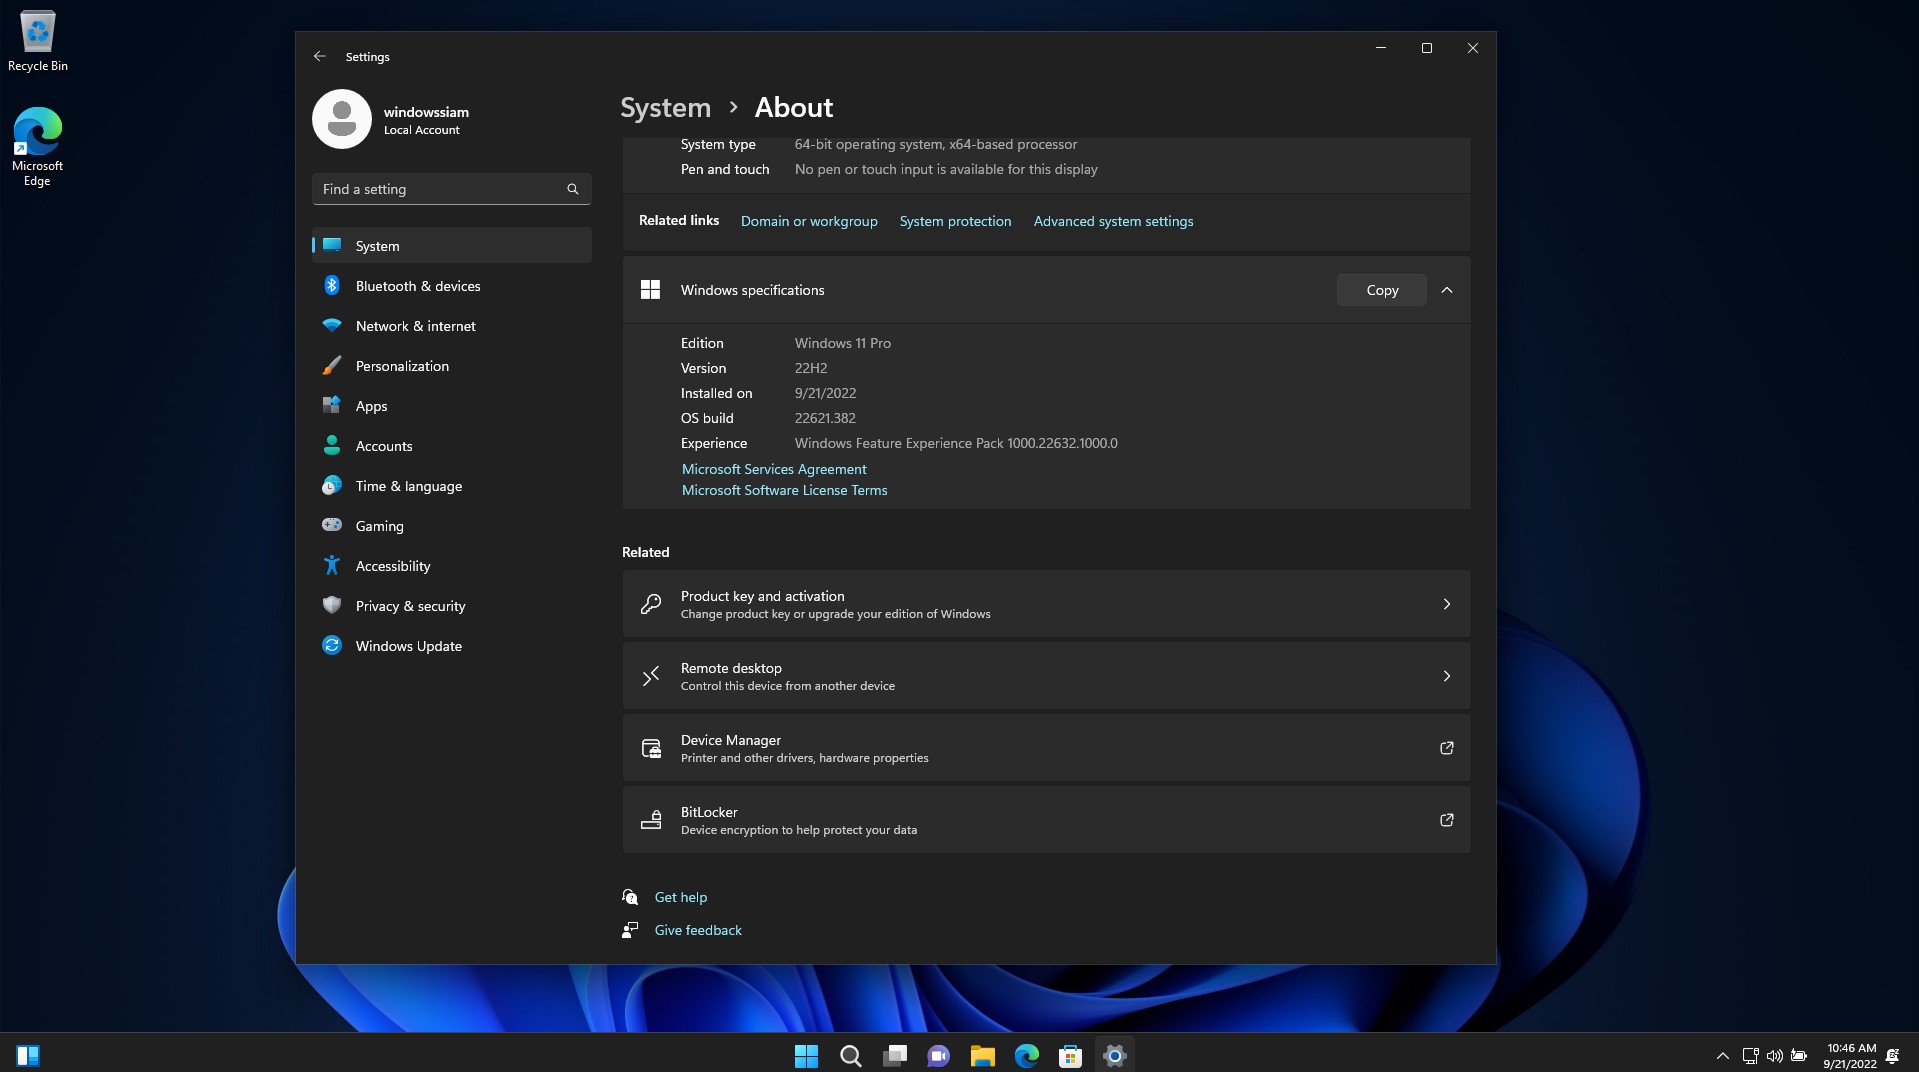This screenshot has width=1919, height=1072.
Task: Click the System breadcrumb in header
Action: click(x=665, y=108)
